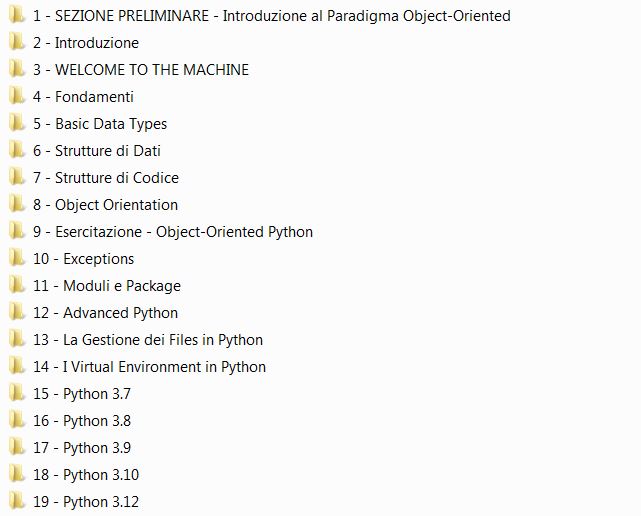Open the Esercitazione - Object-Oriented Python folder name
641x516 pixels.
click(172, 232)
